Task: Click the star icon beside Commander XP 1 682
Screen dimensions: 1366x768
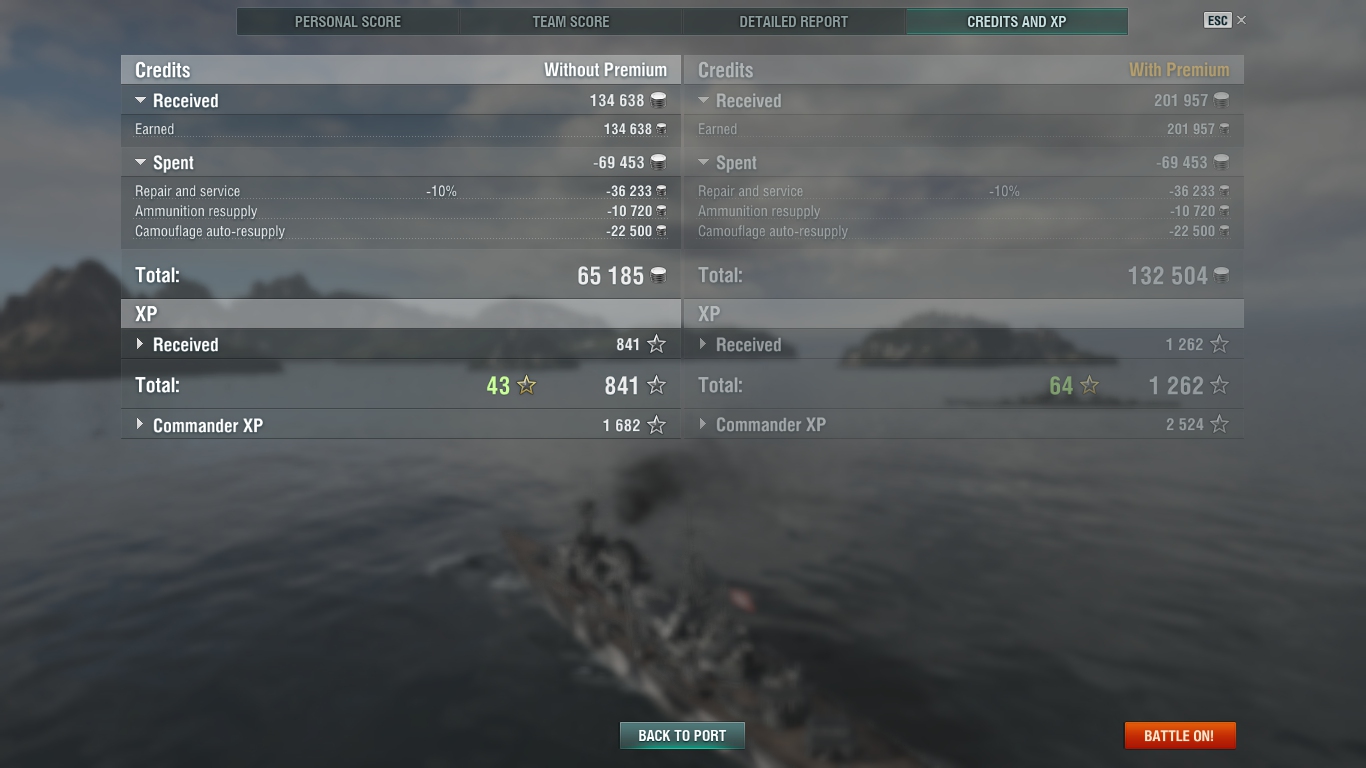Action: (x=656, y=425)
